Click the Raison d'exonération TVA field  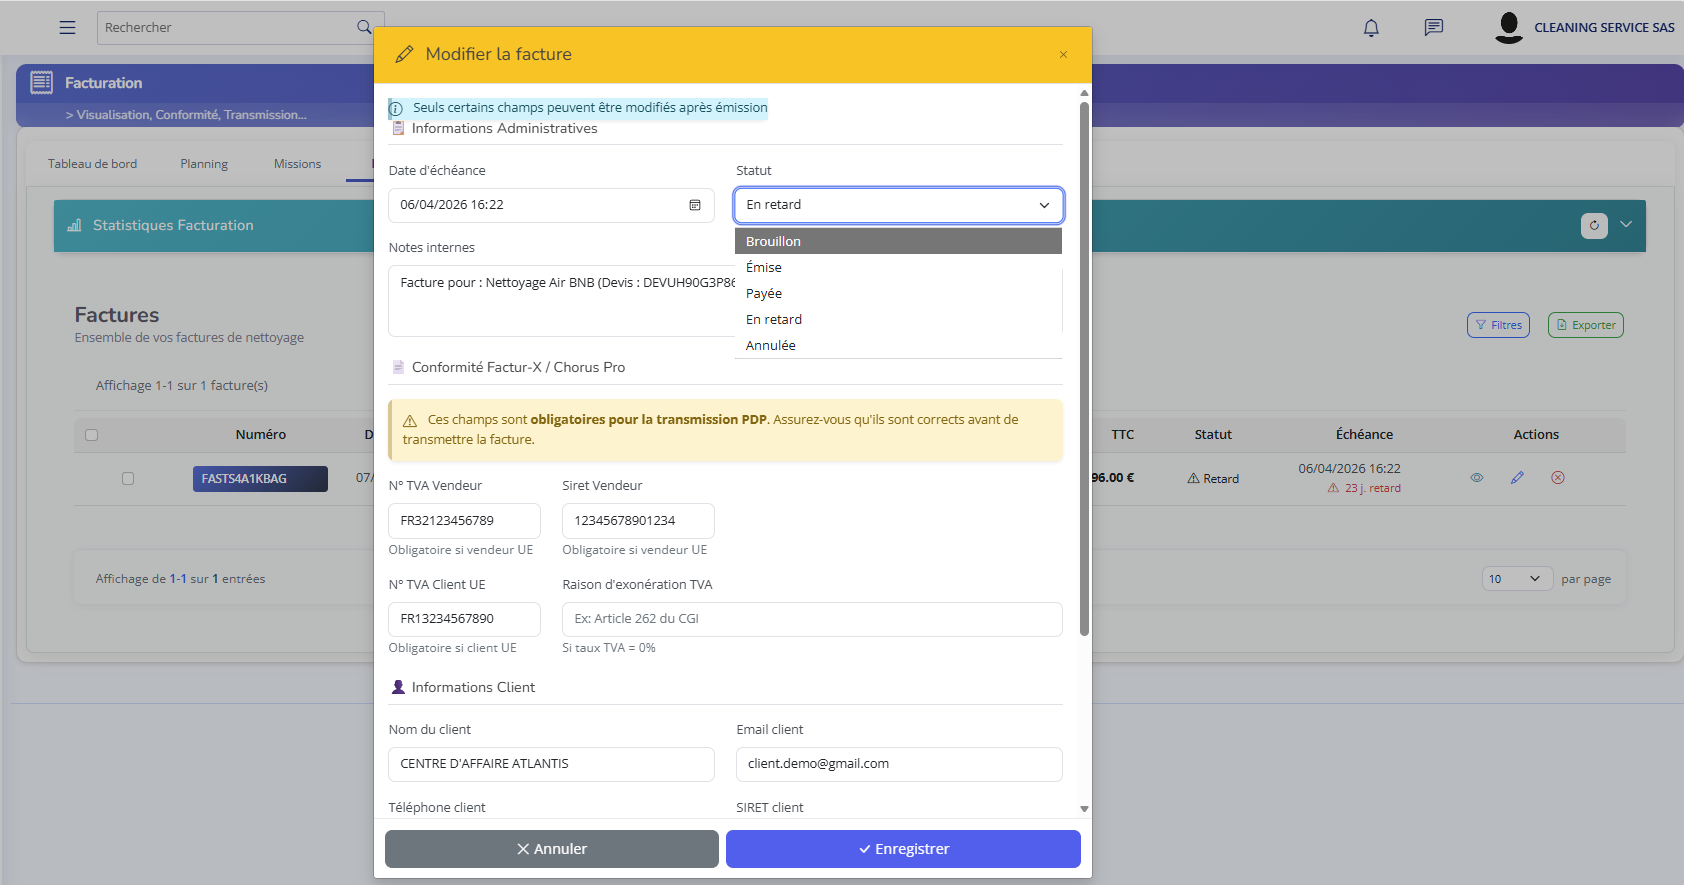[x=811, y=619]
